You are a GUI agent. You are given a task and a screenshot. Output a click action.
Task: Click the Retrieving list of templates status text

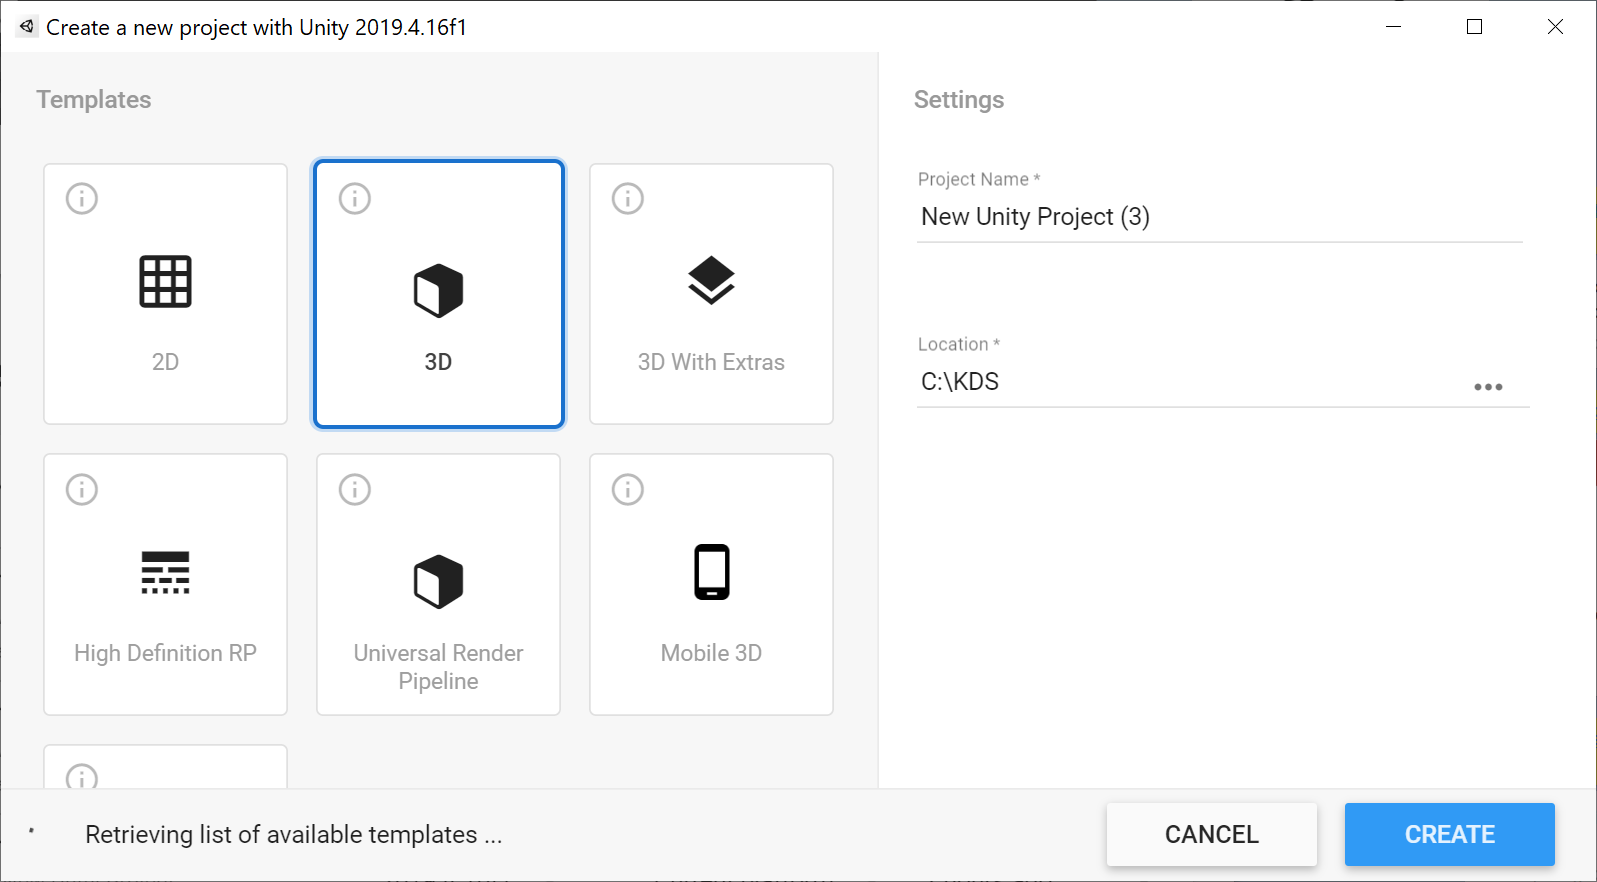click(x=294, y=834)
